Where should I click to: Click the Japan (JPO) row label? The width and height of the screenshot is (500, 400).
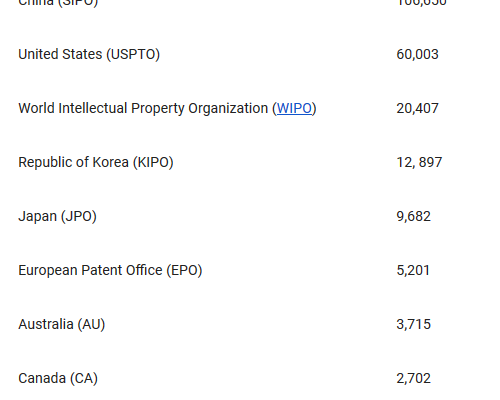57,216
